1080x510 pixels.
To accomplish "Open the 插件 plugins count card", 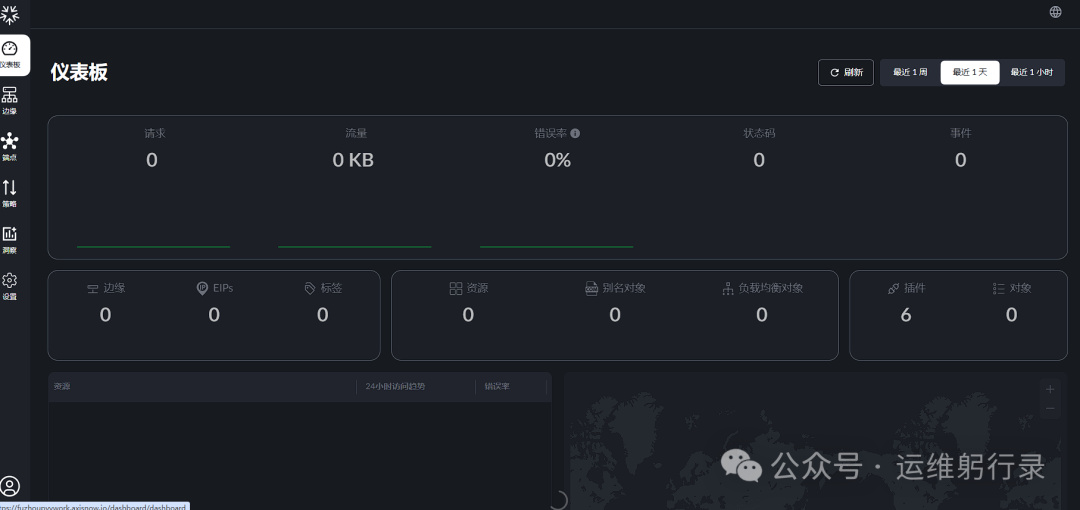I will [x=906, y=303].
